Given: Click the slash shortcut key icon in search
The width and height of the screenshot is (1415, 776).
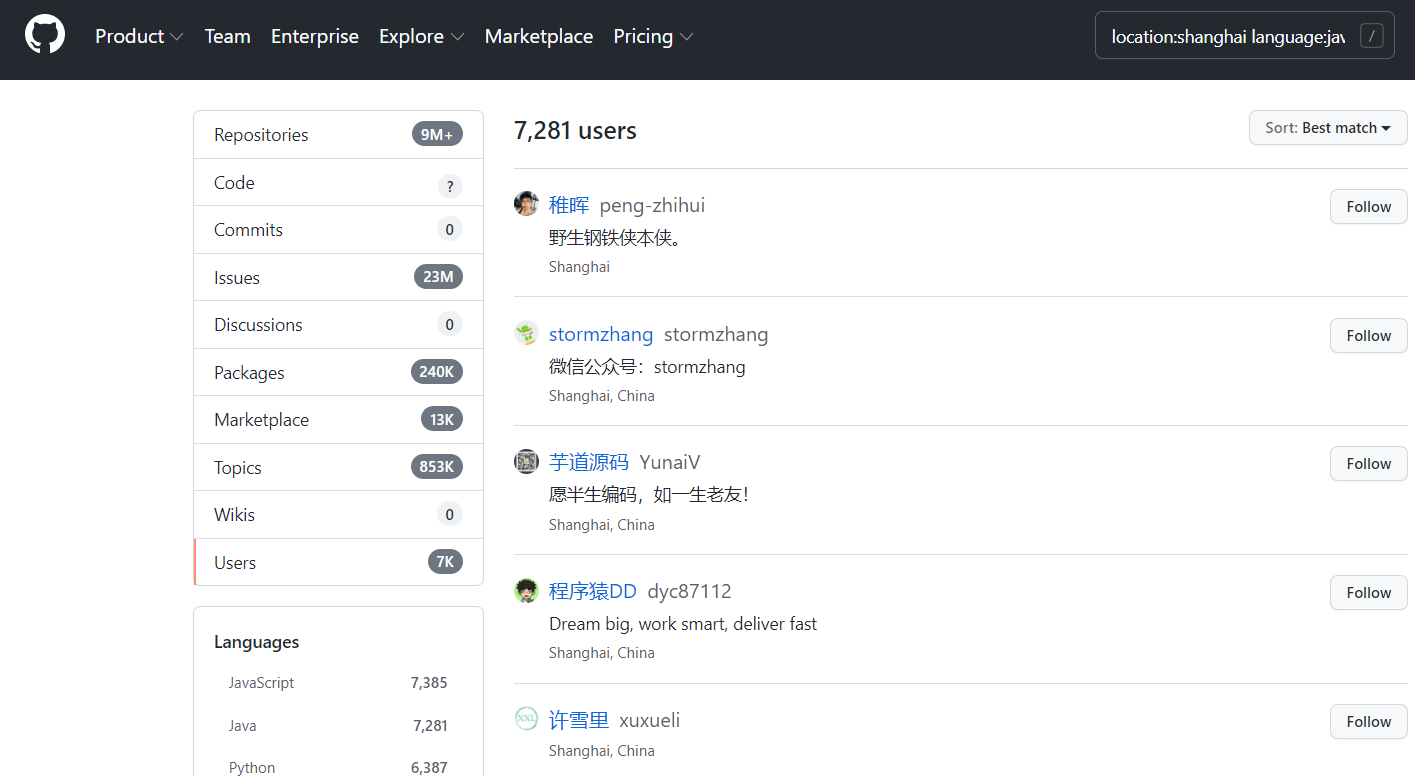Looking at the screenshot, I should (x=1372, y=37).
